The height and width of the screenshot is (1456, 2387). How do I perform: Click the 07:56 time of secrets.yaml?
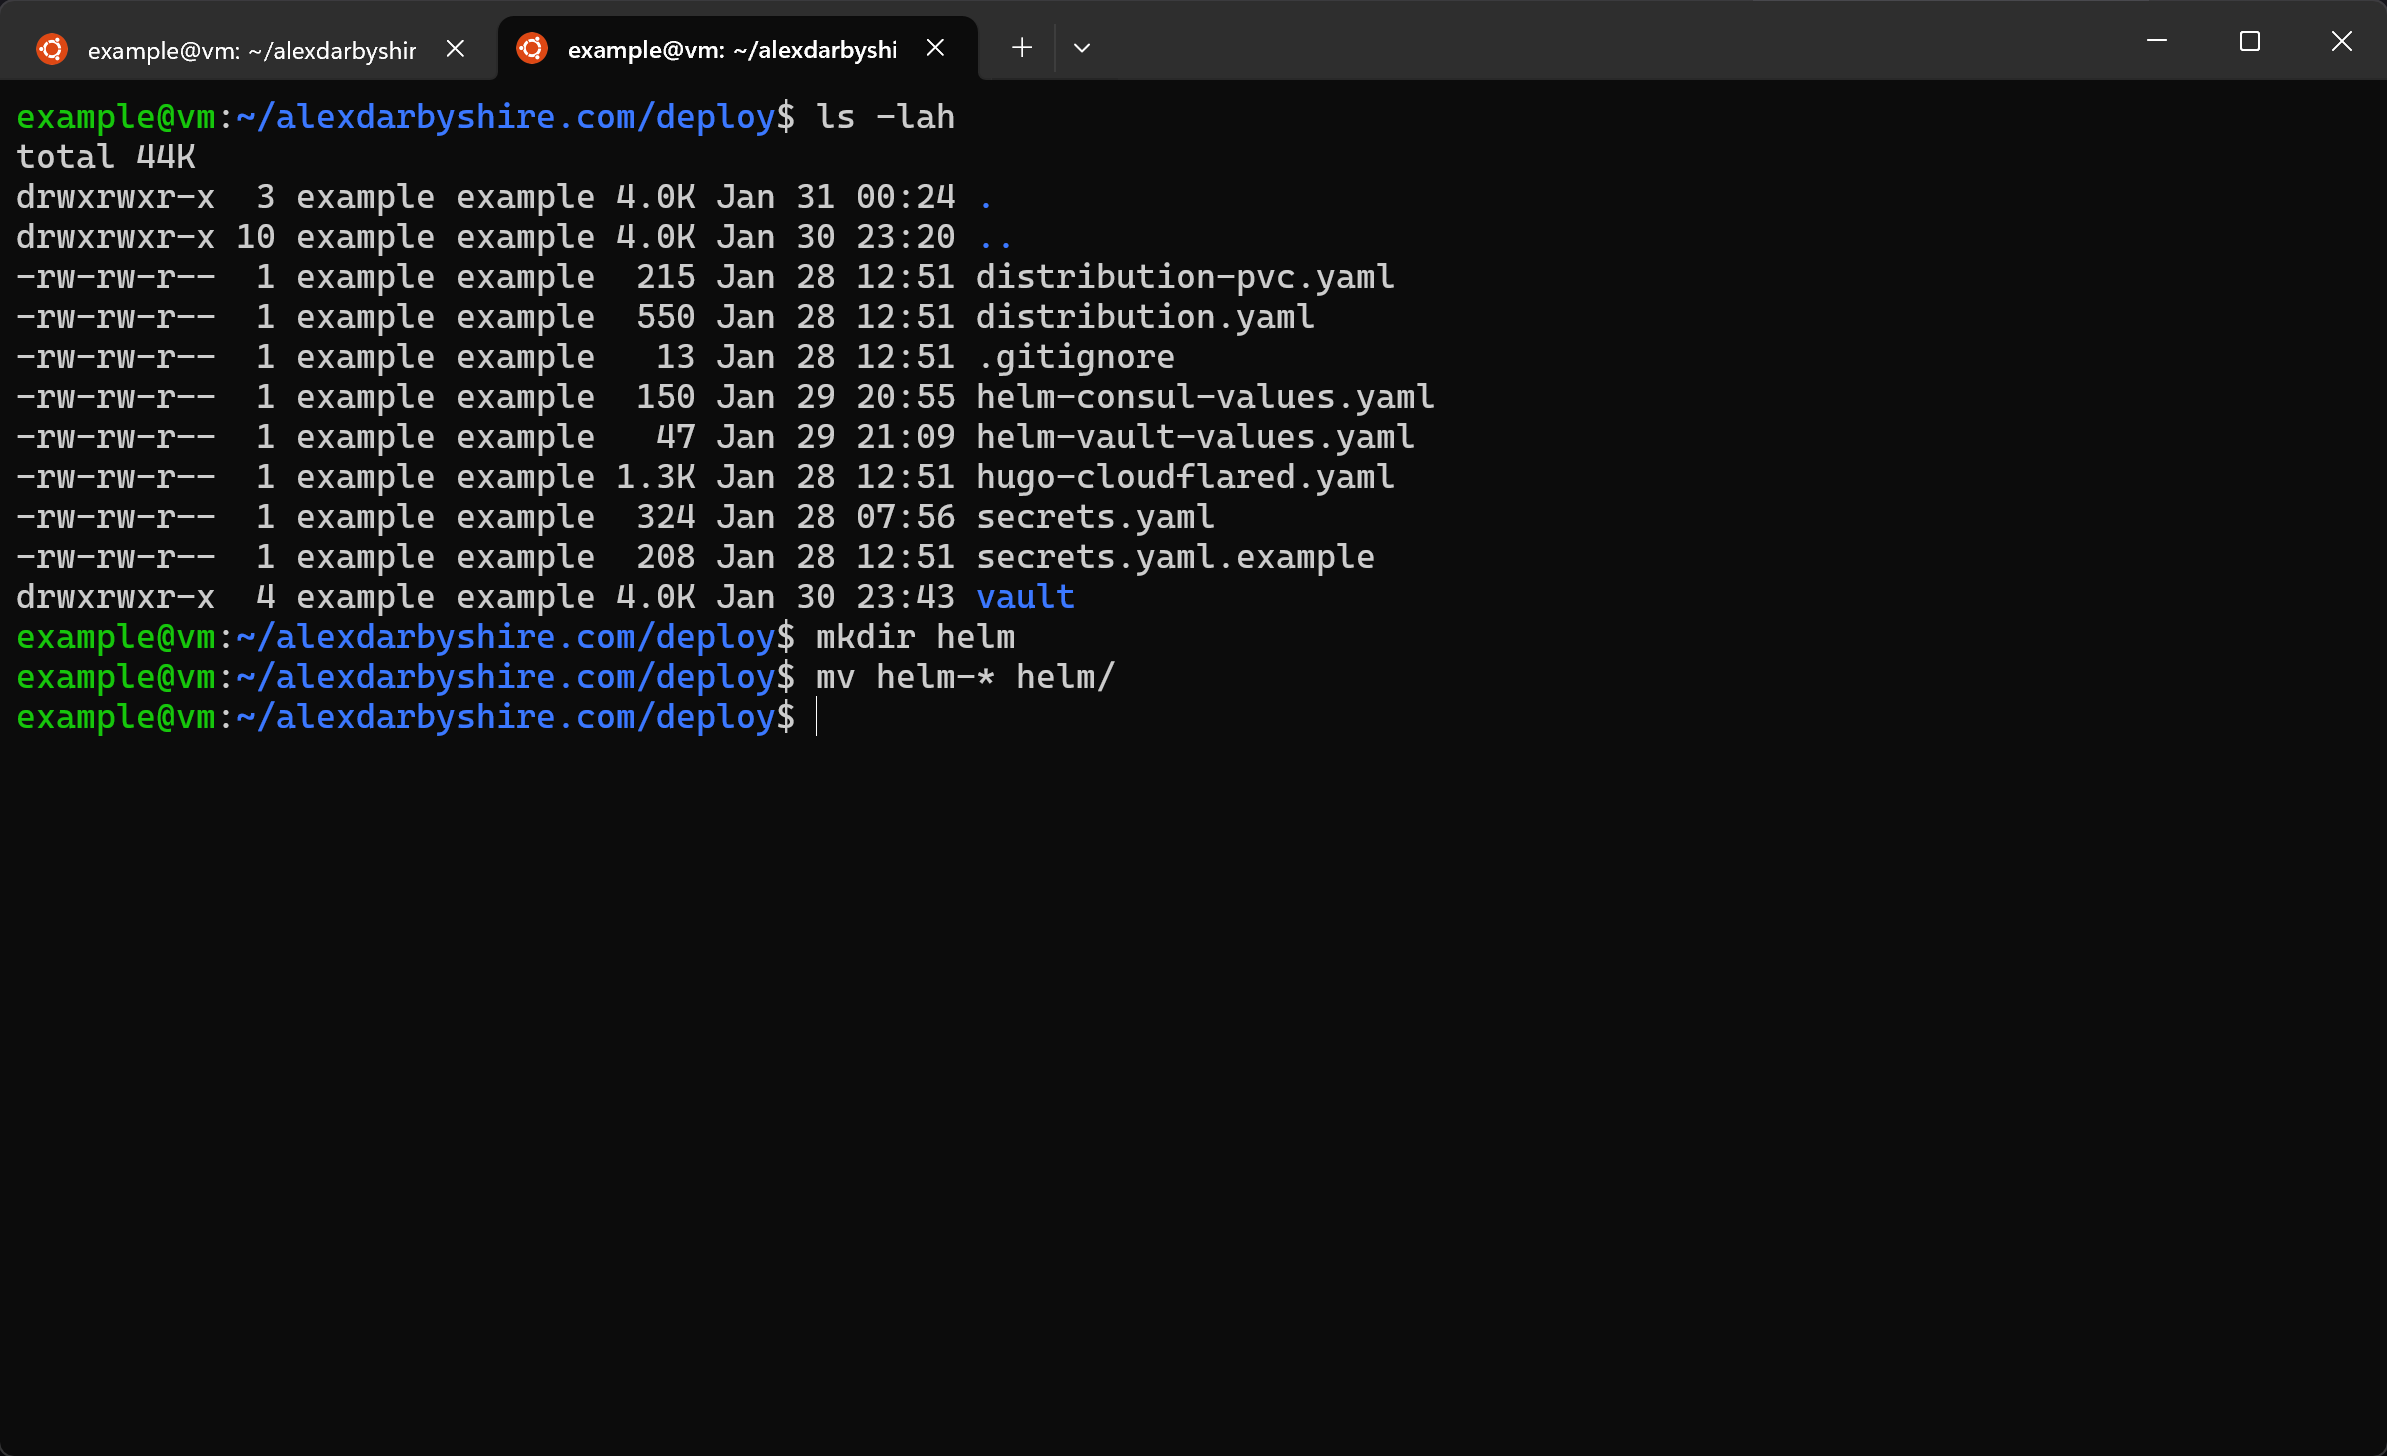click(x=906, y=517)
